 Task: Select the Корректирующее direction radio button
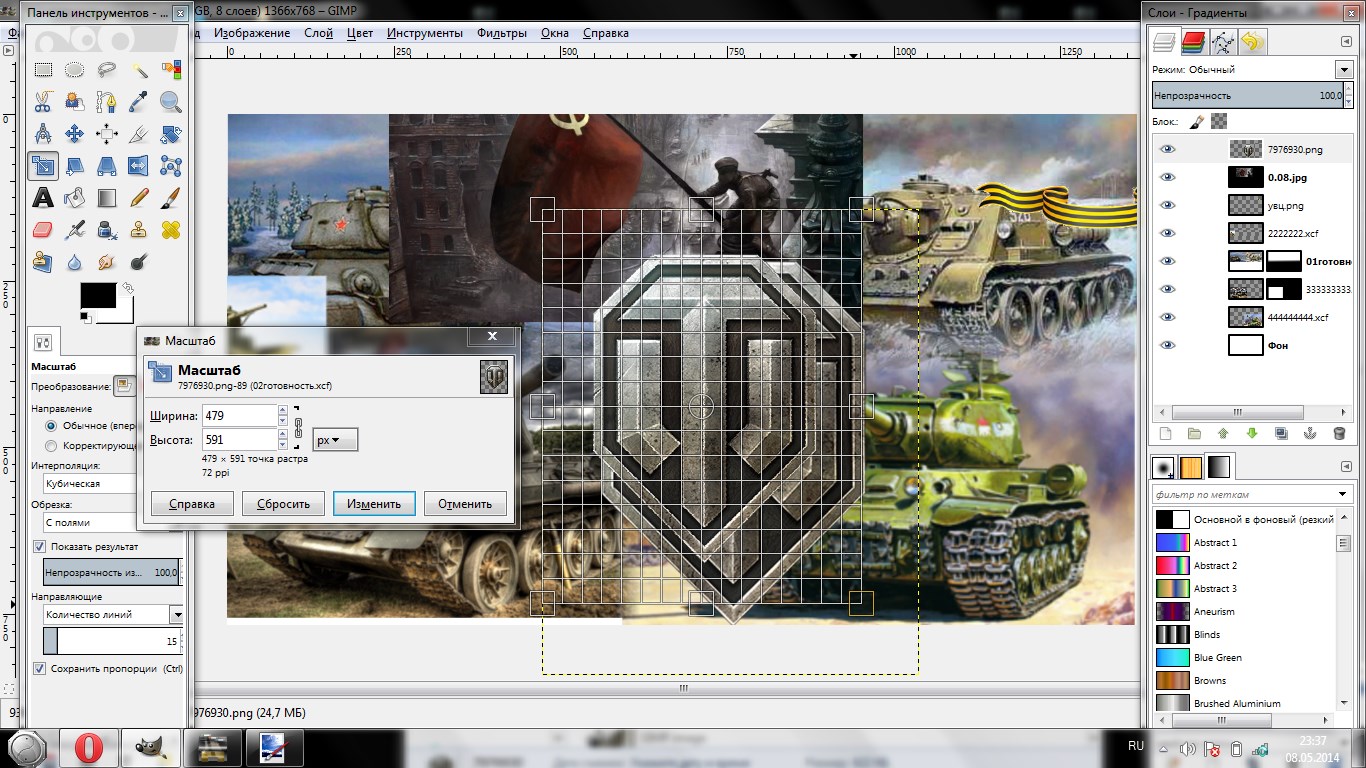pyautogui.click(x=51, y=446)
